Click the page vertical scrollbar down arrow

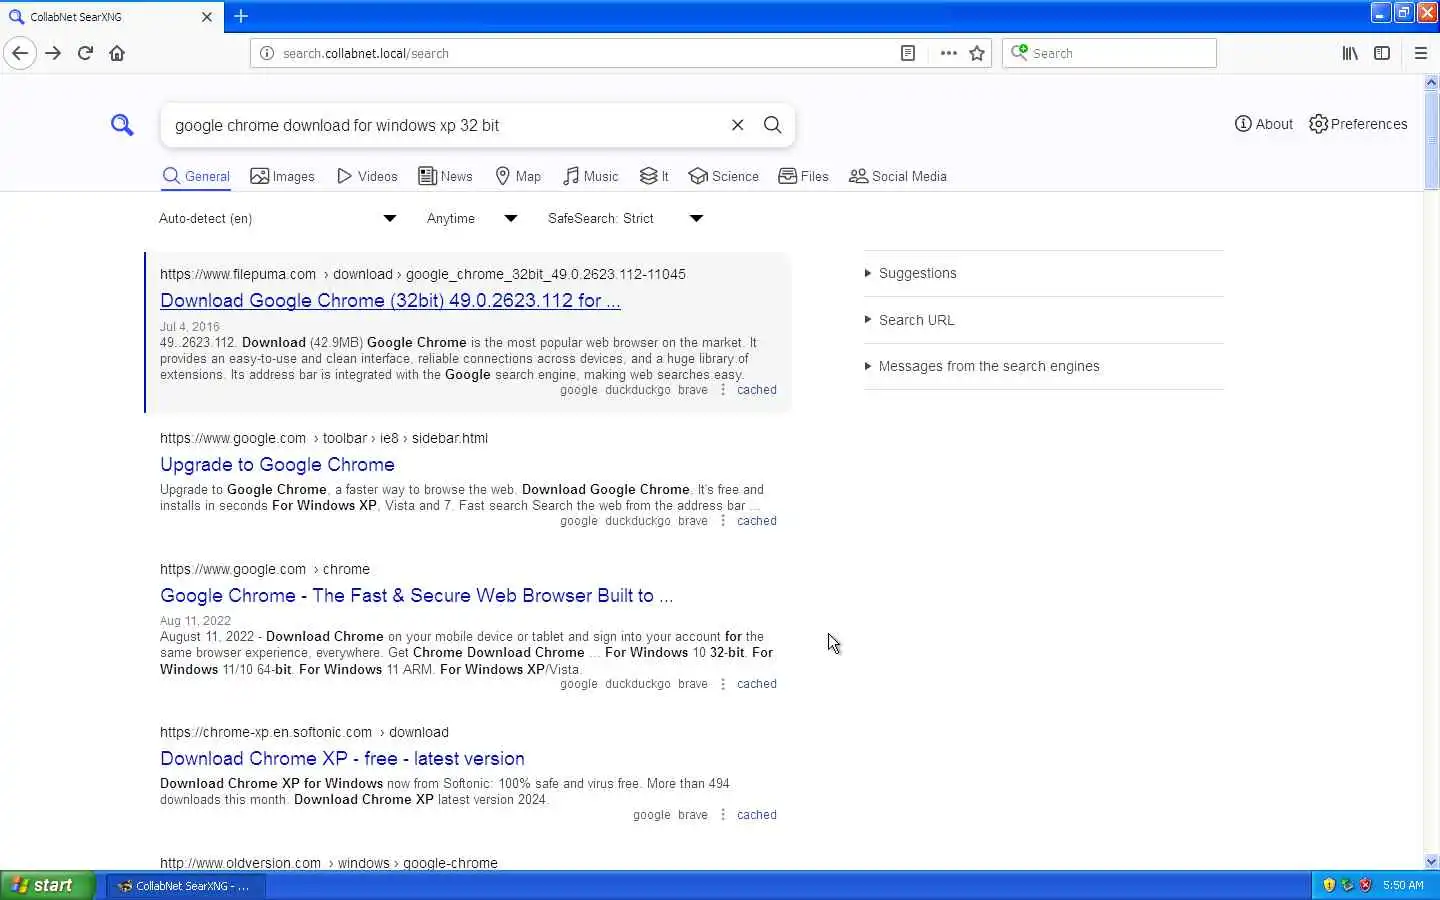(1431, 861)
